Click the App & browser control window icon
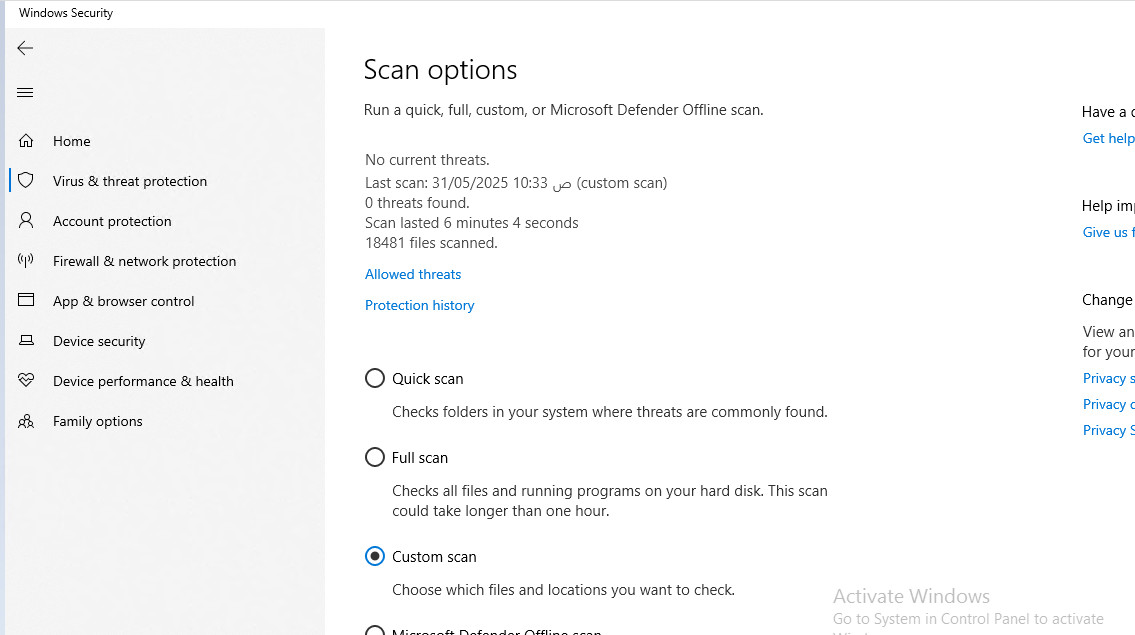Viewport: 1135px width, 635px height. (26, 300)
